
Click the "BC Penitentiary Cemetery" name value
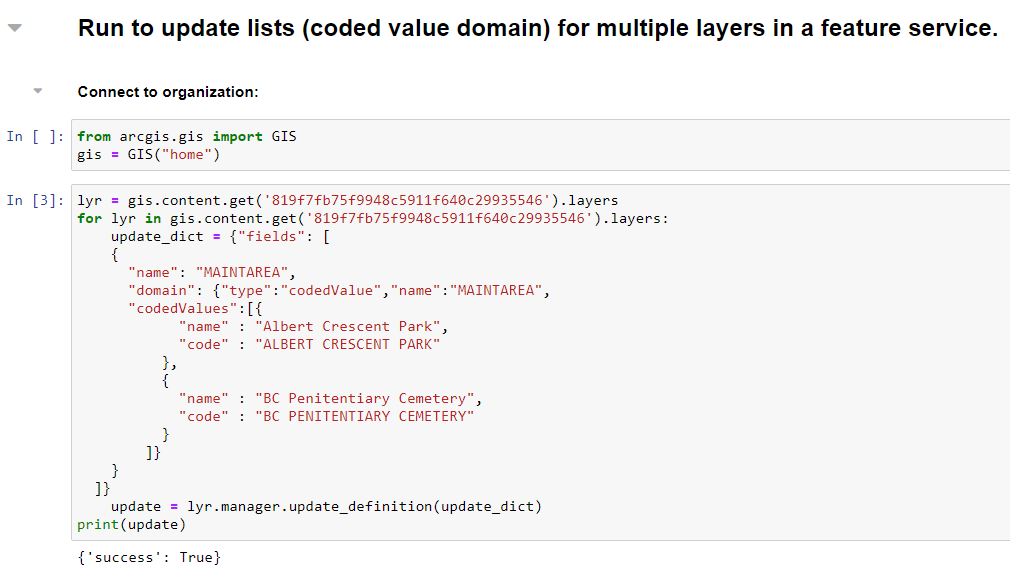point(365,399)
